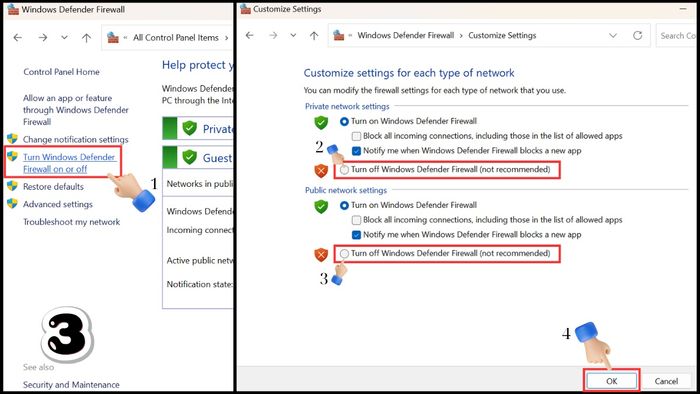Click shield icon beside Change notification settings
The image size is (700, 394).
click(x=12, y=138)
